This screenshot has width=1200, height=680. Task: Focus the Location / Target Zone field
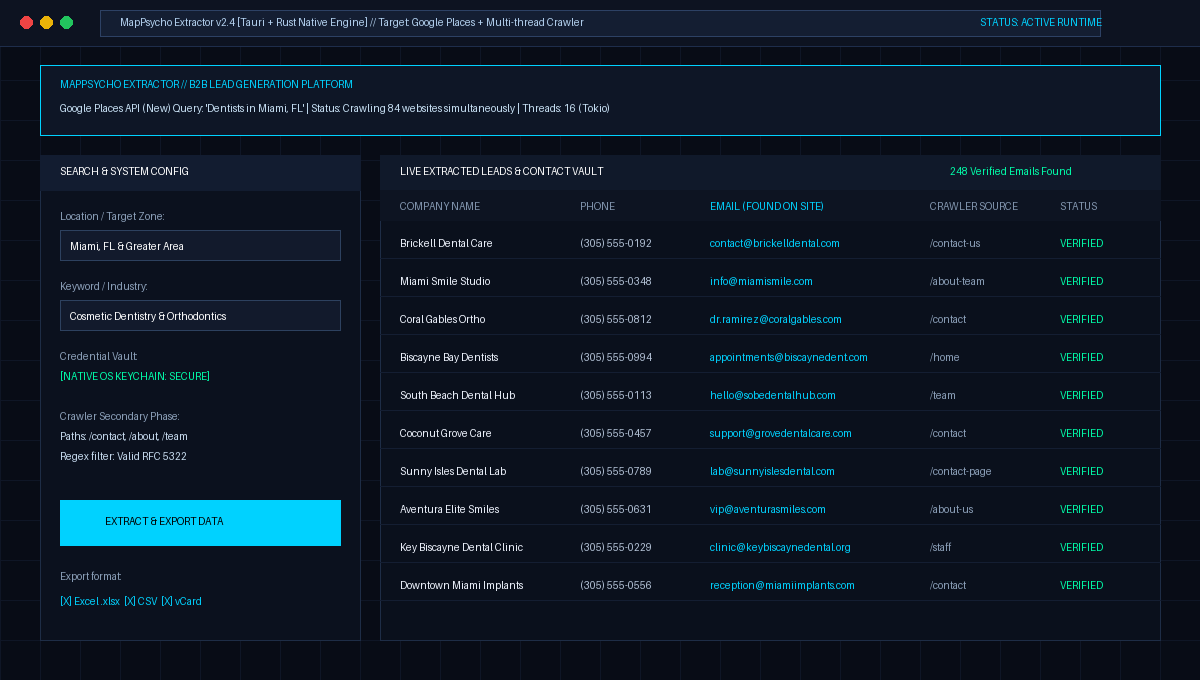(x=200, y=246)
